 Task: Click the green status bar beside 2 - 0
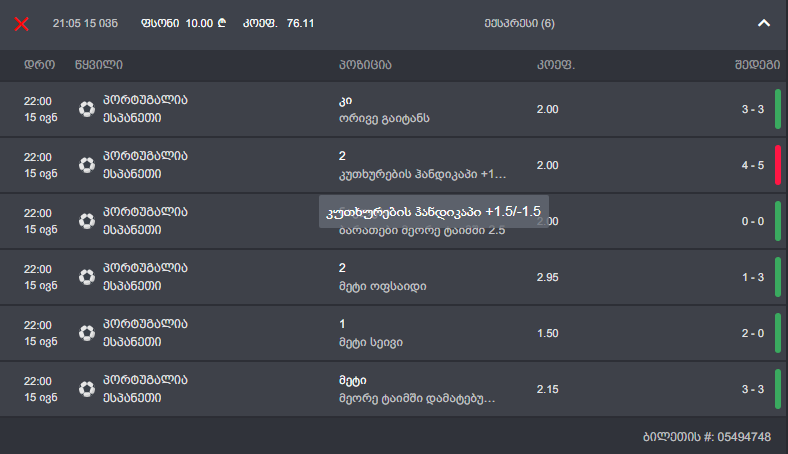click(x=777, y=333)
